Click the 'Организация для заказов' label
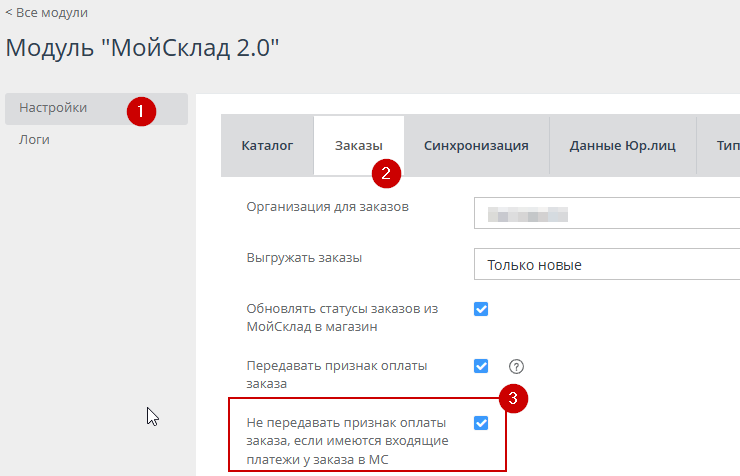 tap(328, 207)
